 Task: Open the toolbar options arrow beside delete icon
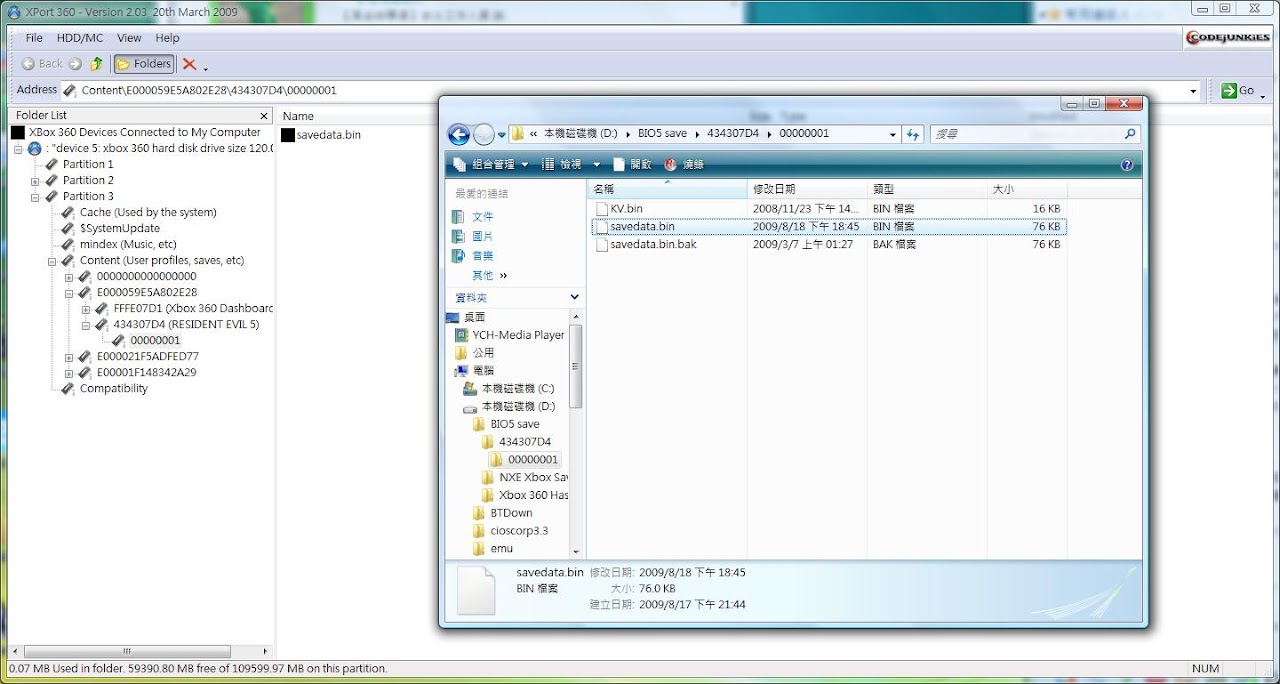pos(205,68)
